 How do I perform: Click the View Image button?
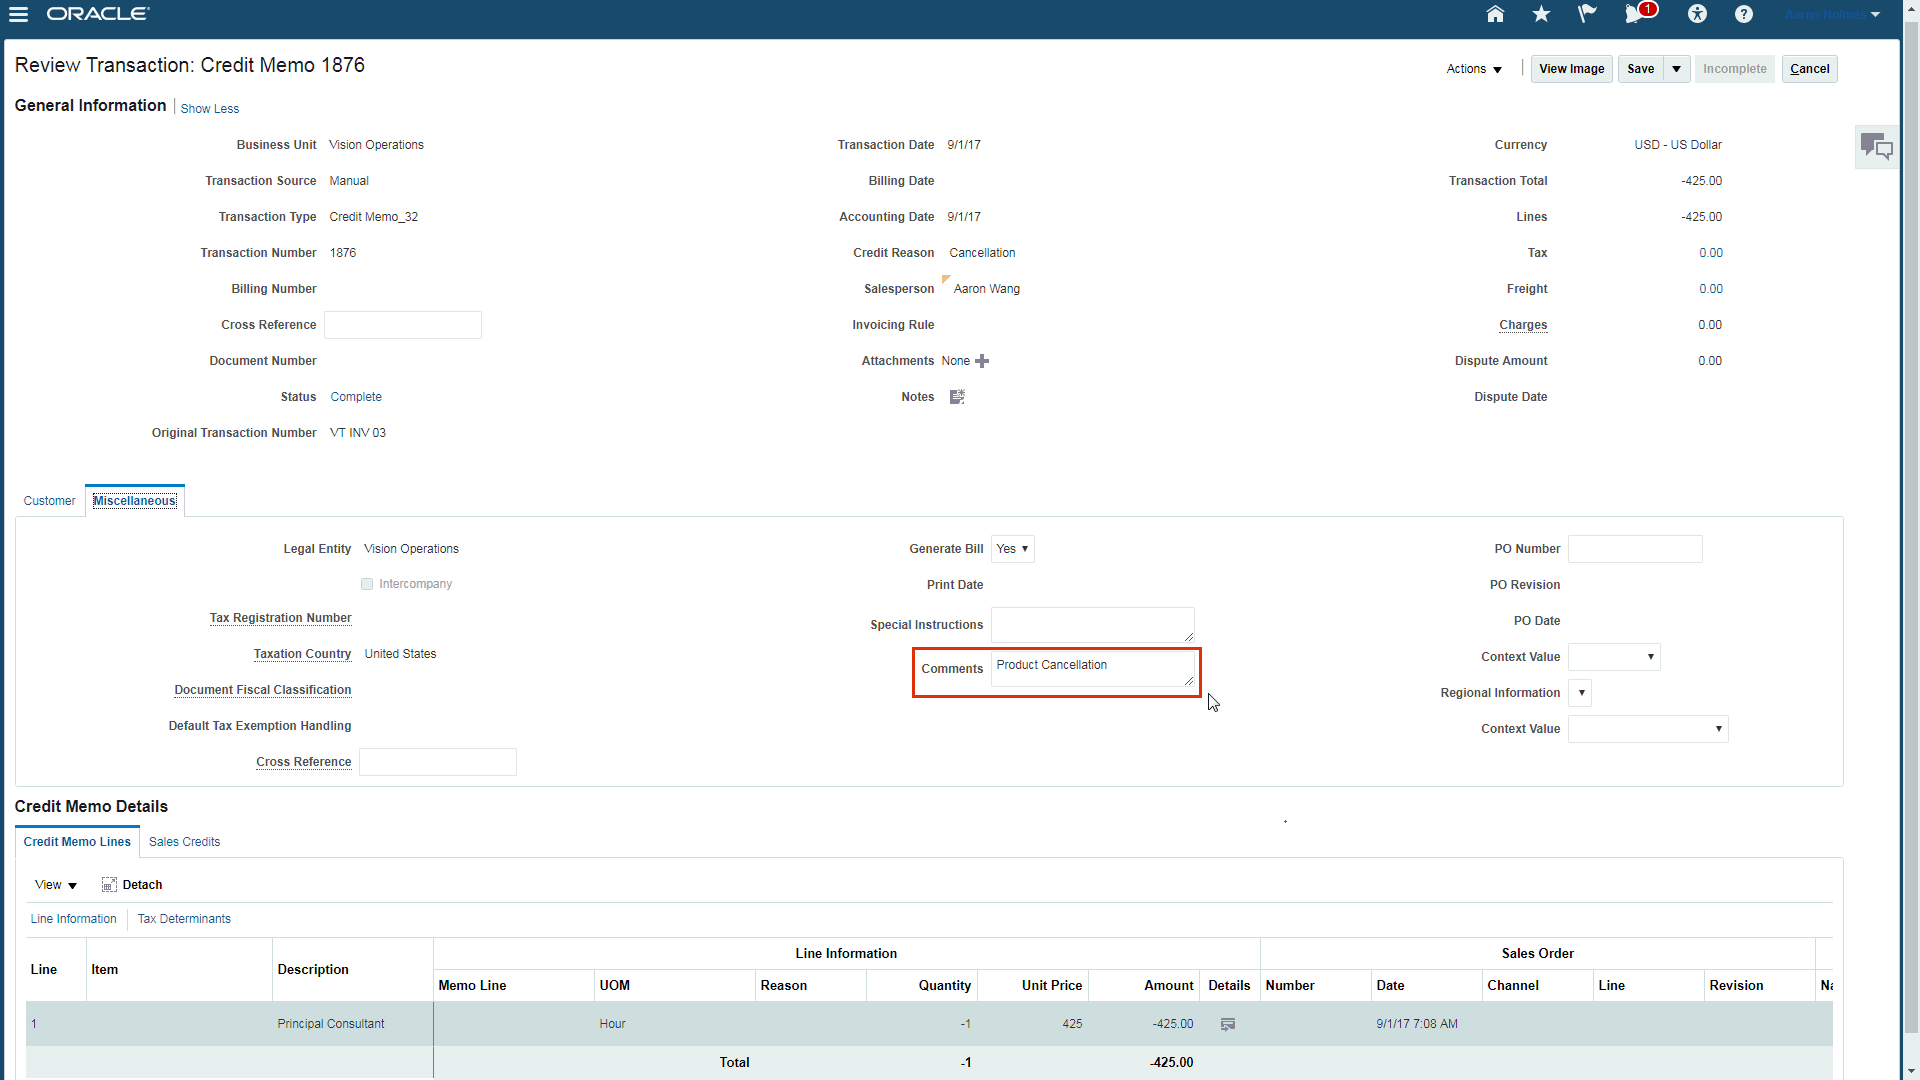pyautogui.click(x=1571, y=69)
